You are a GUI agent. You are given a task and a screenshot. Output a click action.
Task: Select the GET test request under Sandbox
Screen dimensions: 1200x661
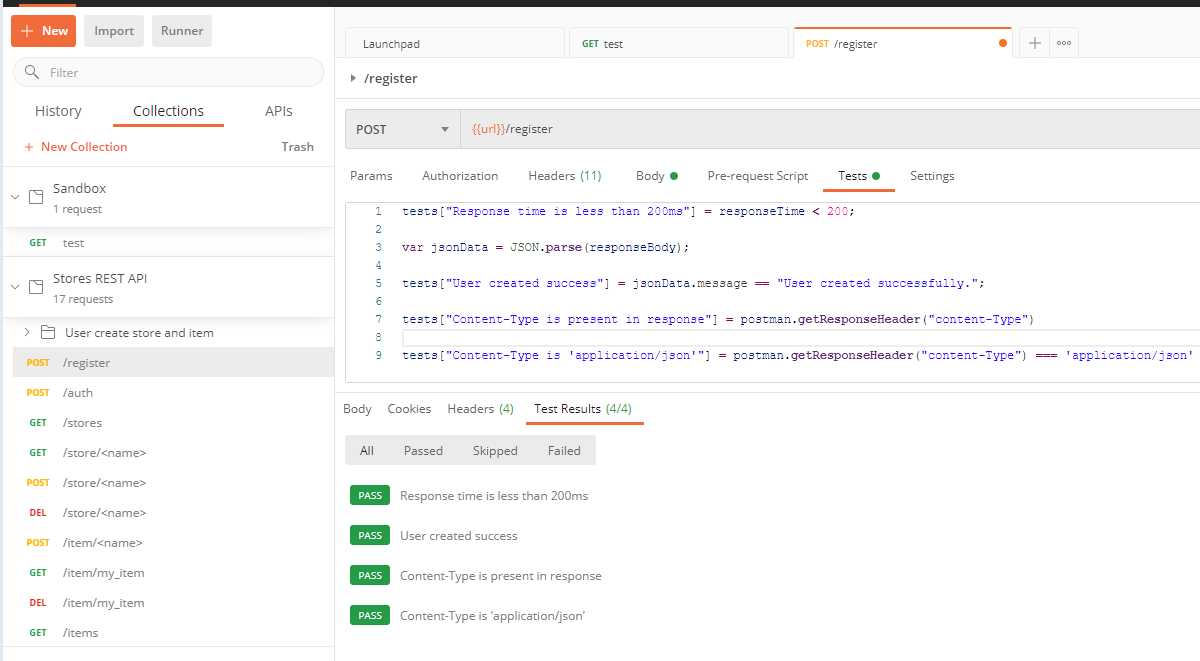(167, 243)
